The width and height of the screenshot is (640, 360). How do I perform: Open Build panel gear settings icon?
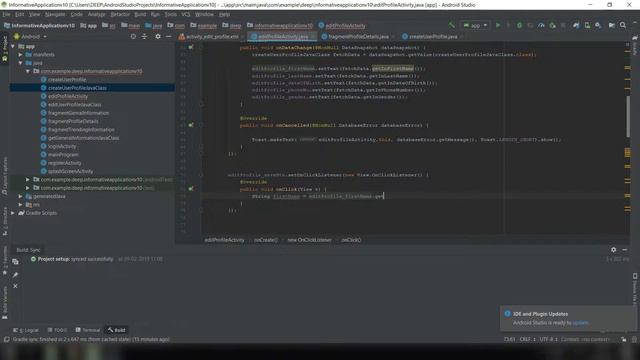click(613, 249)
